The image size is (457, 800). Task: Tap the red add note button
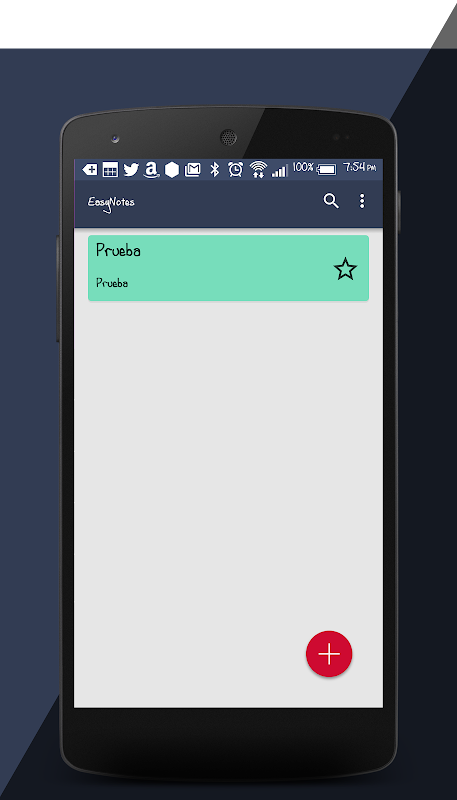(x=329, y=654)
